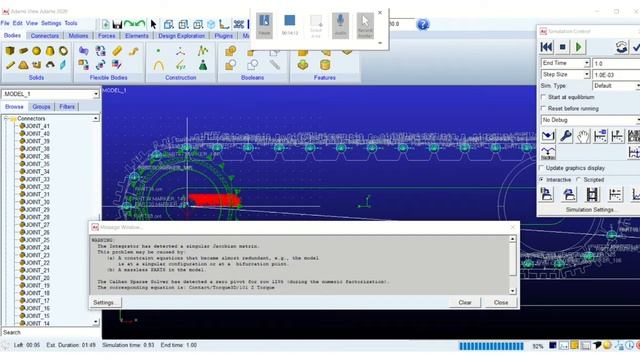Select the Cylinder solid tool
This screenshot has width=640, height=360.
tap(23, 51)
